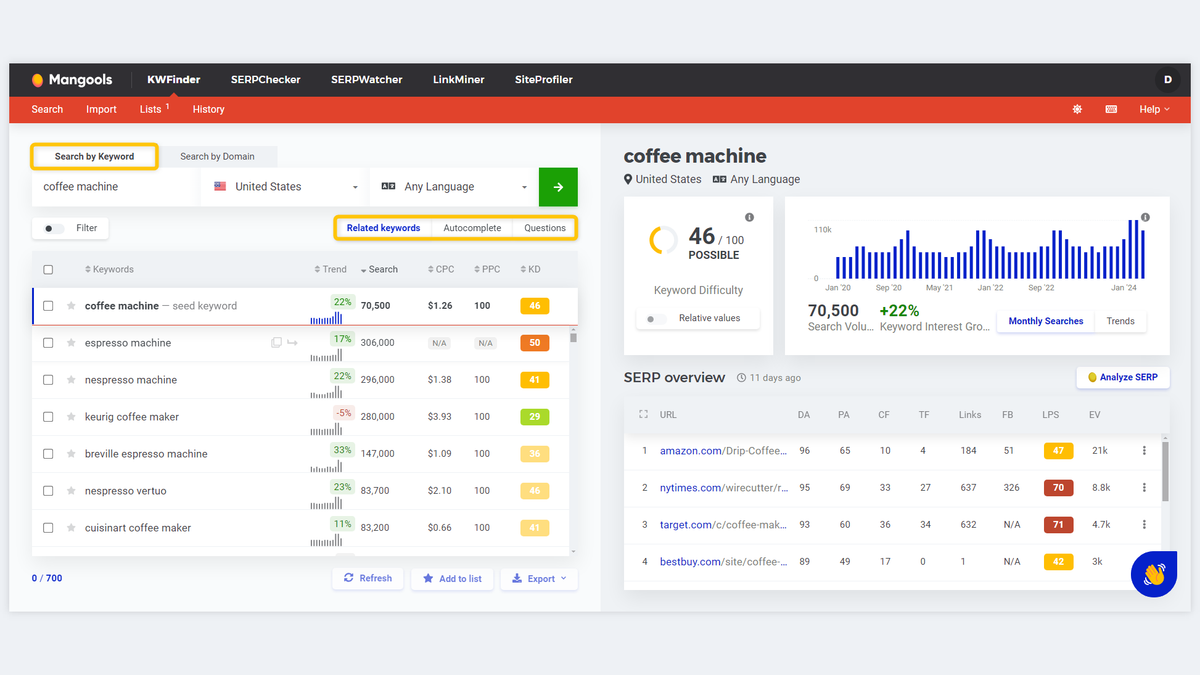
Task: Open LinkMiner tool
Action: 459,80
